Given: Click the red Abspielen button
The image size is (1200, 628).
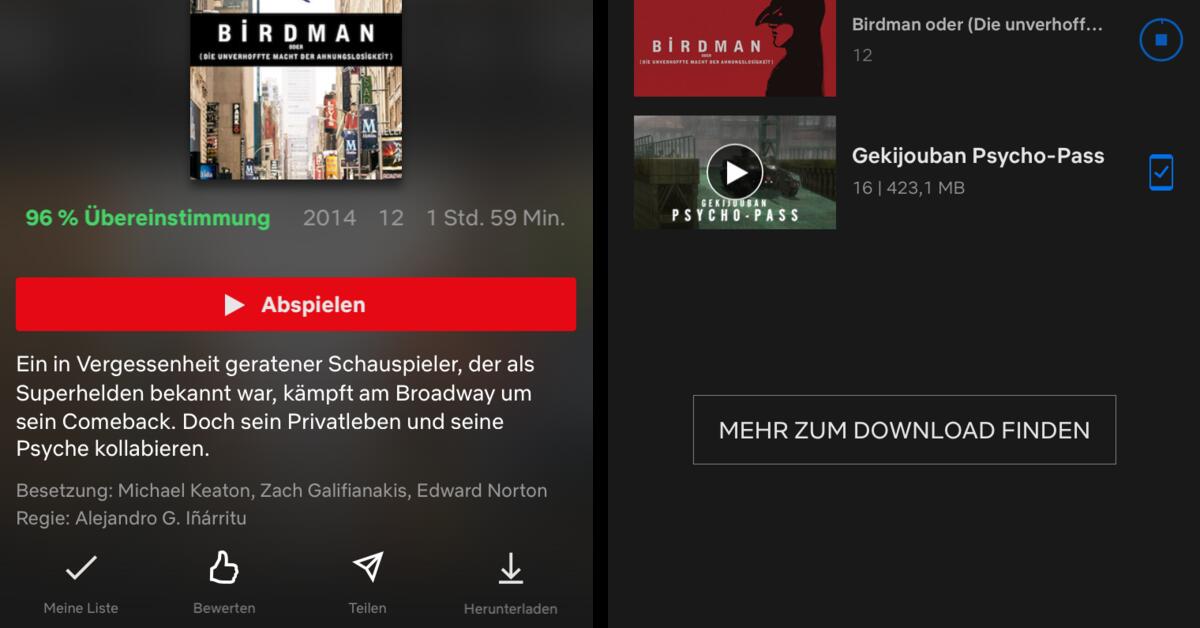Looking at the screenshot, I should pos(296,304).
